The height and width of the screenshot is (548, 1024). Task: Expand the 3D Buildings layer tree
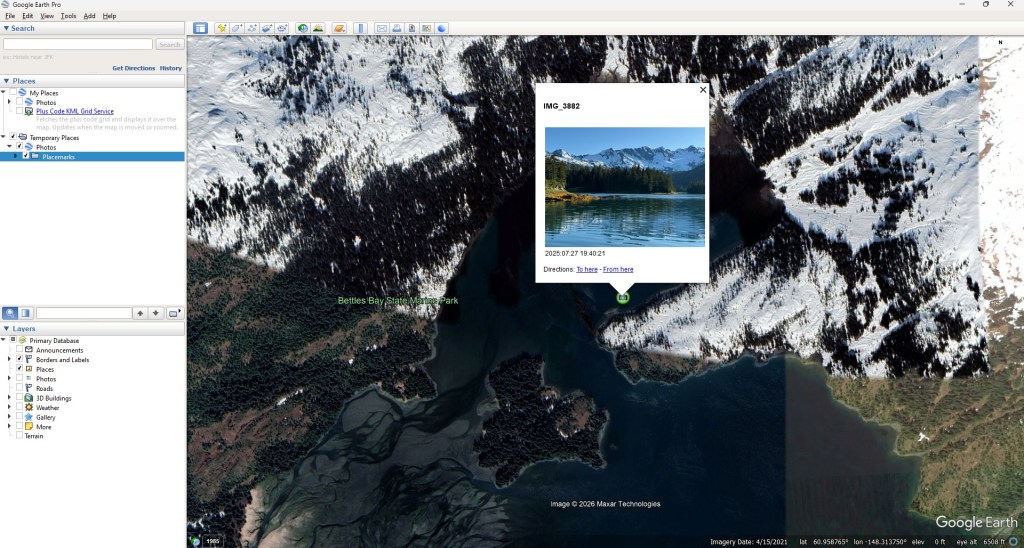9,398
